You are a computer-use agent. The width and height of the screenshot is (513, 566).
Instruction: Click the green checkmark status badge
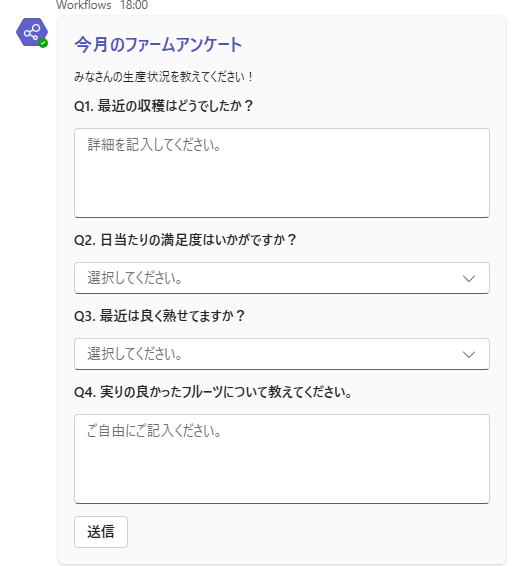click(x=43, y=43)
